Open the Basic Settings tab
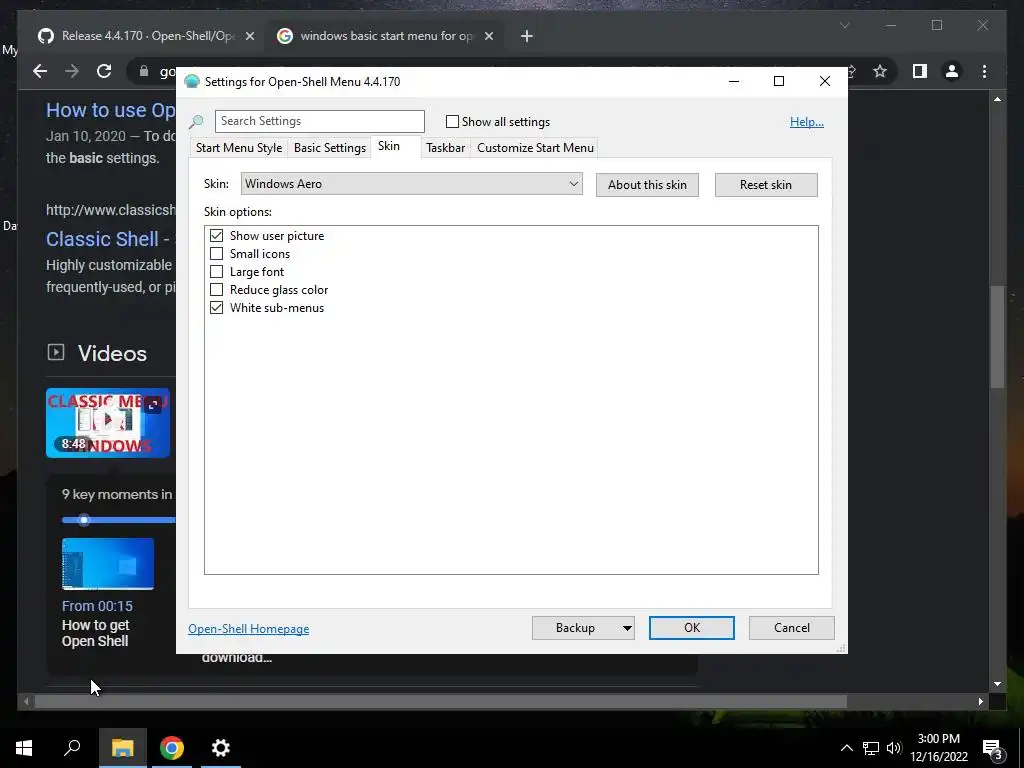The image size is (1024, 768). (330, 148)
